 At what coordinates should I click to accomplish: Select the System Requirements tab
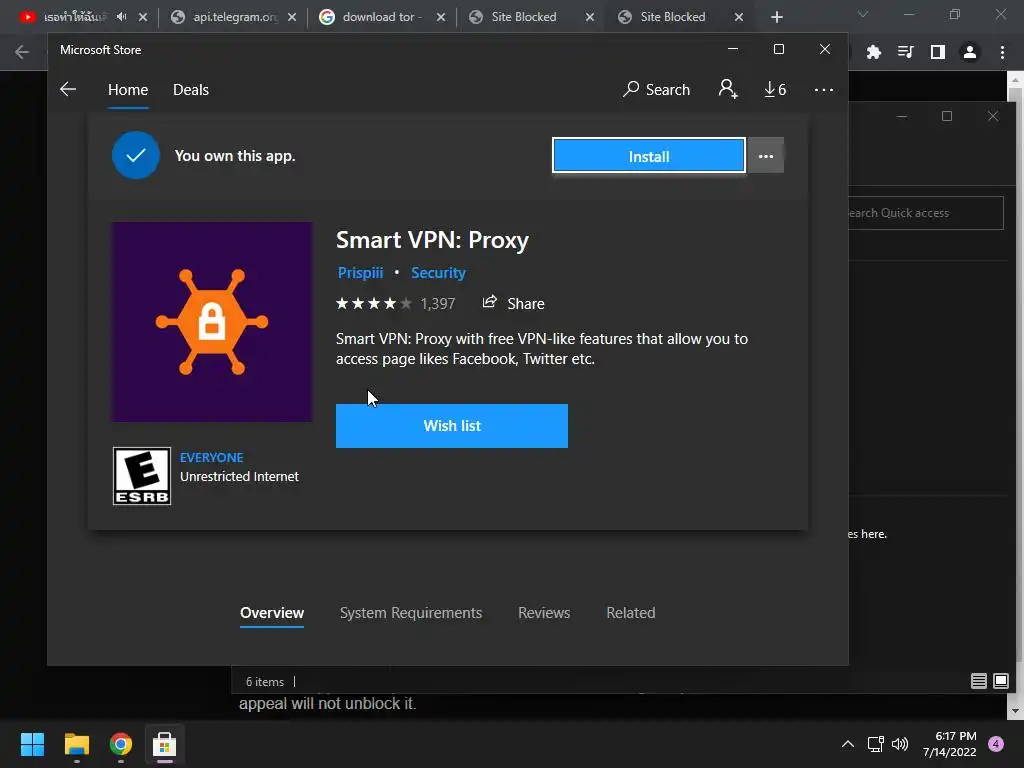pyautogui.click(x=411, y=613)
